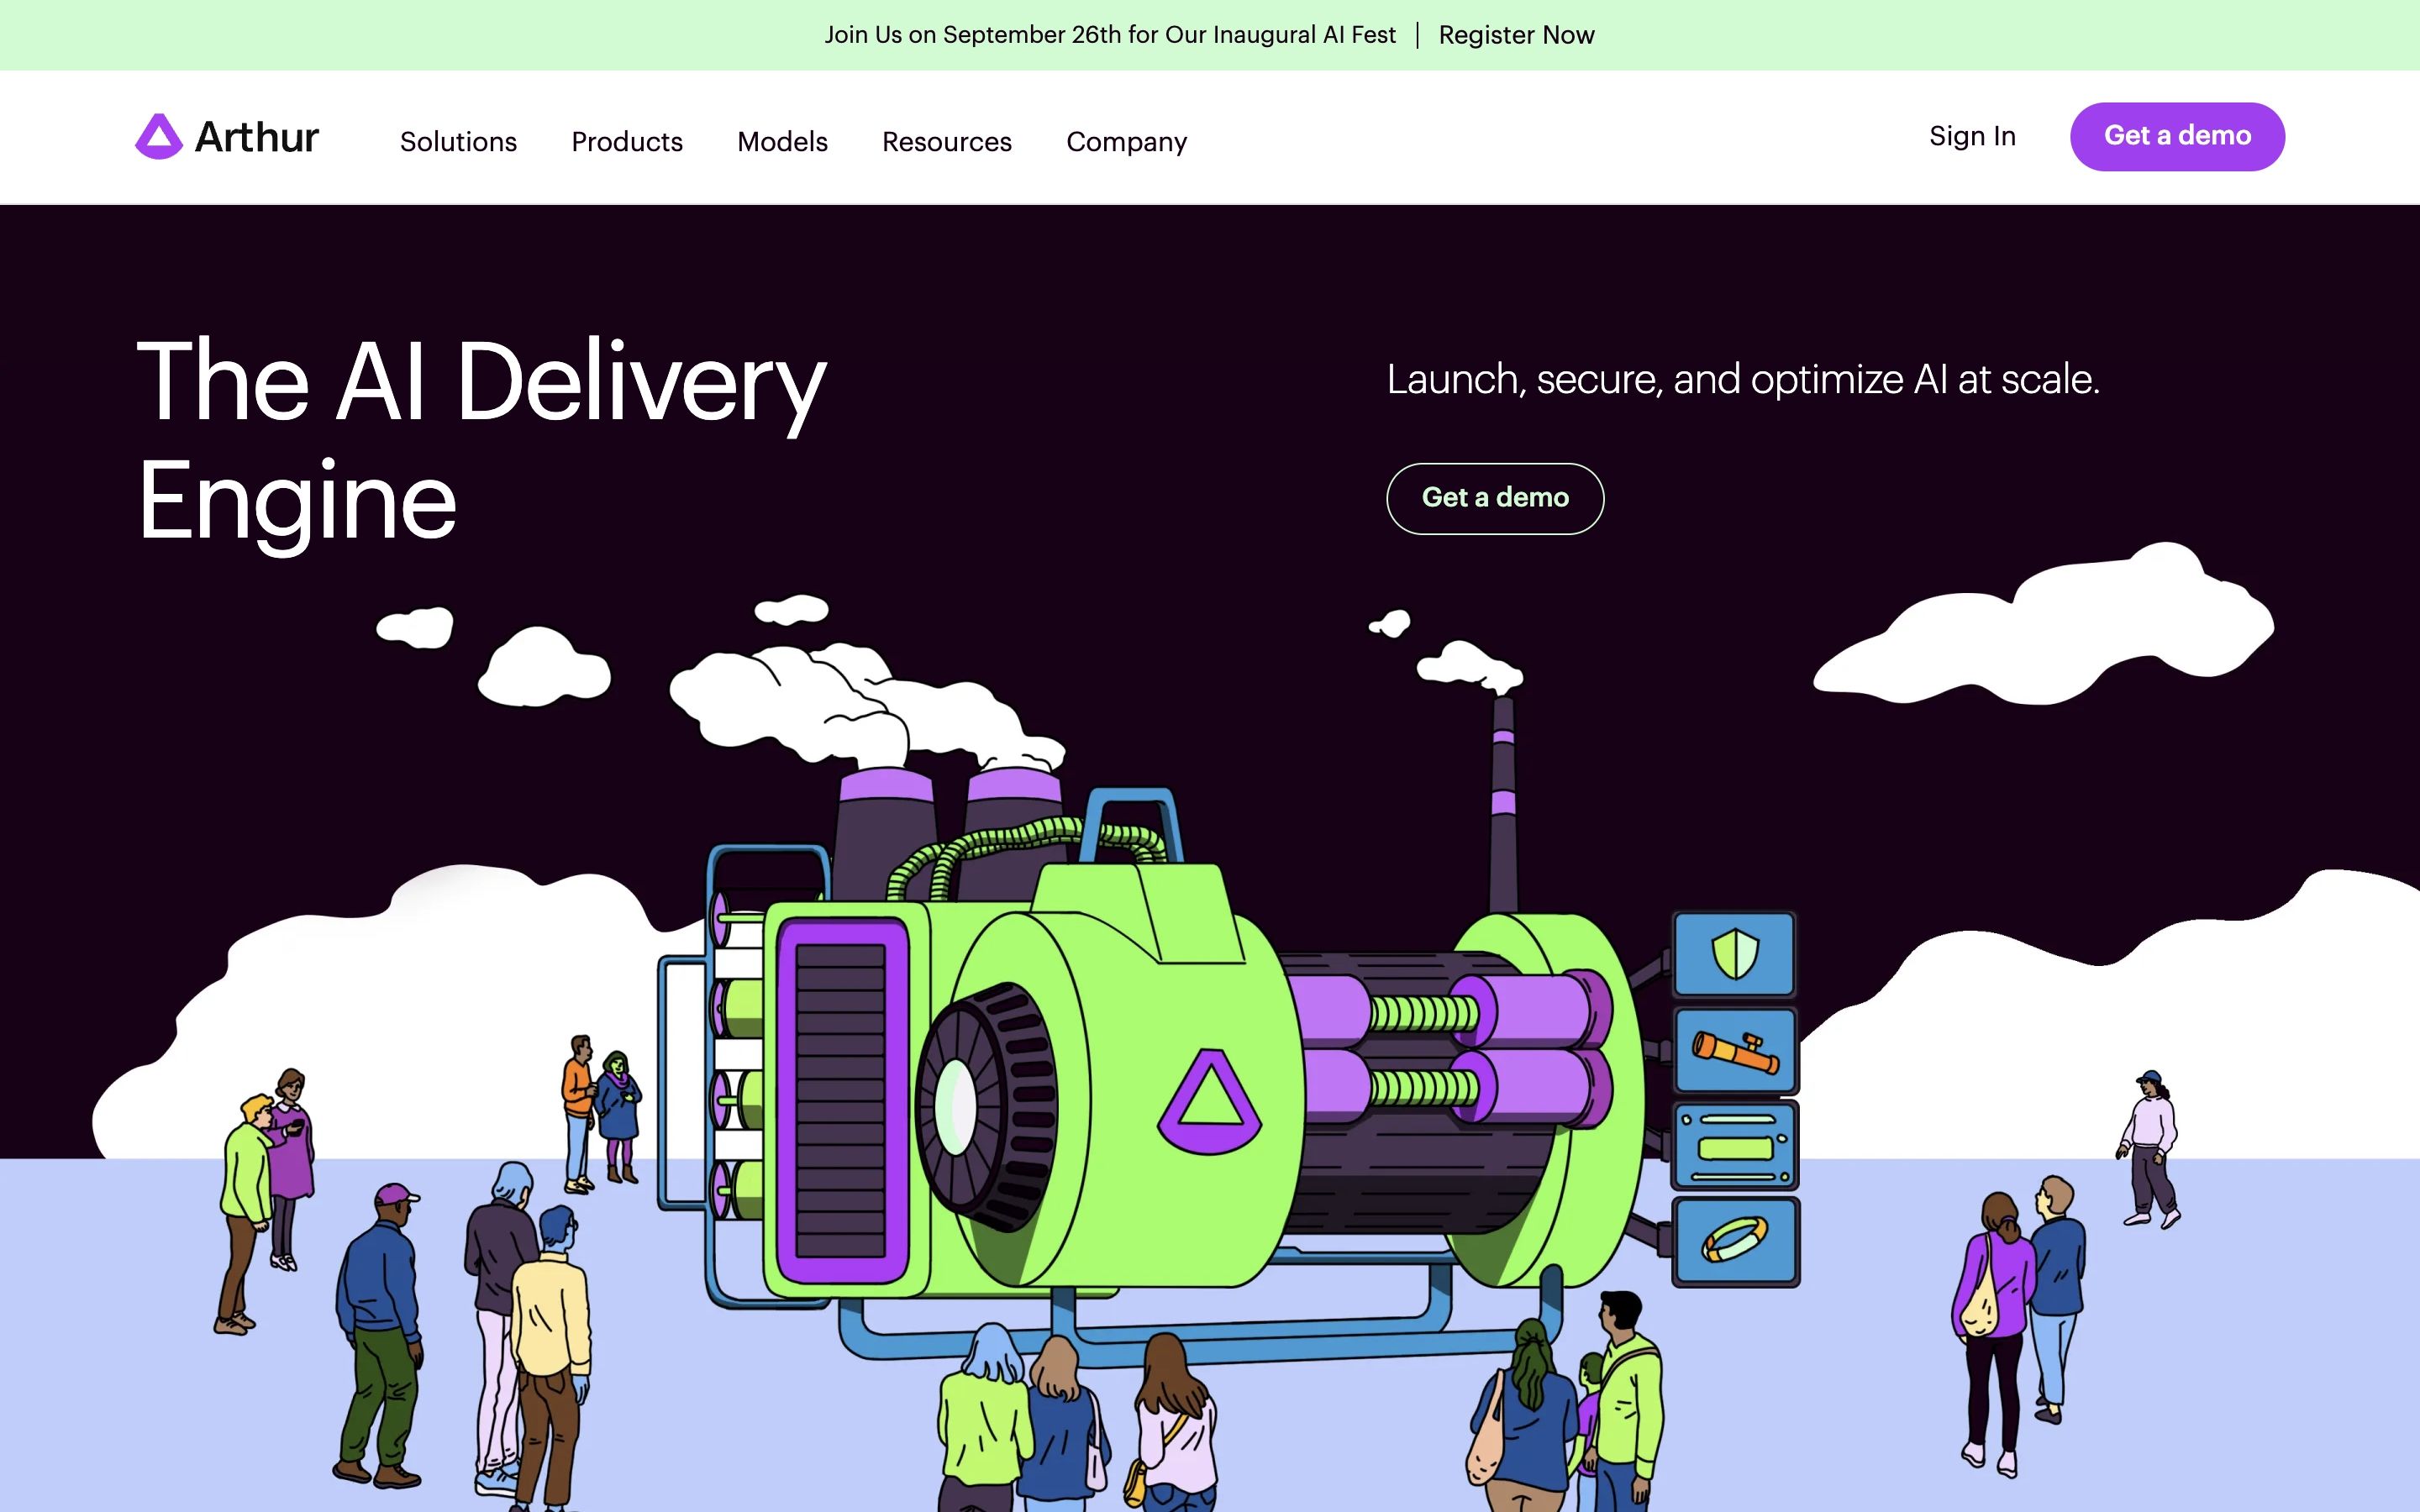Open the Company menu item

click(x=1126, y=142)
